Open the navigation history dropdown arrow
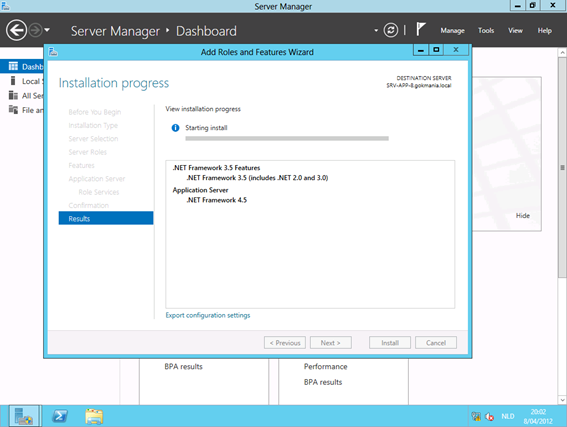This screenshot has width=567, height=427. pos(47,30)
